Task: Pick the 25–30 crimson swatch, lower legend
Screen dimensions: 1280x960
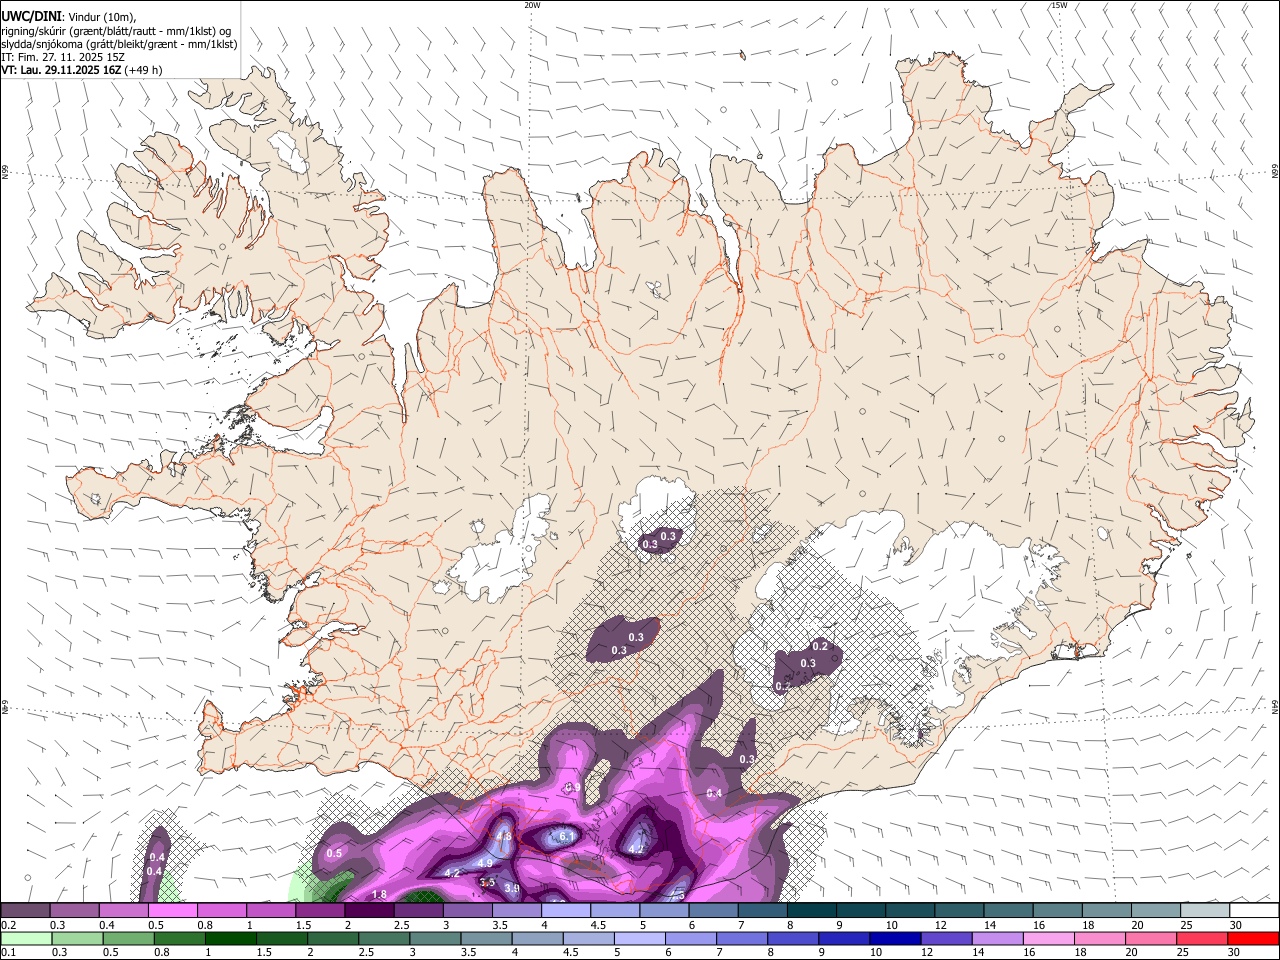Action: pos(1202,938)
